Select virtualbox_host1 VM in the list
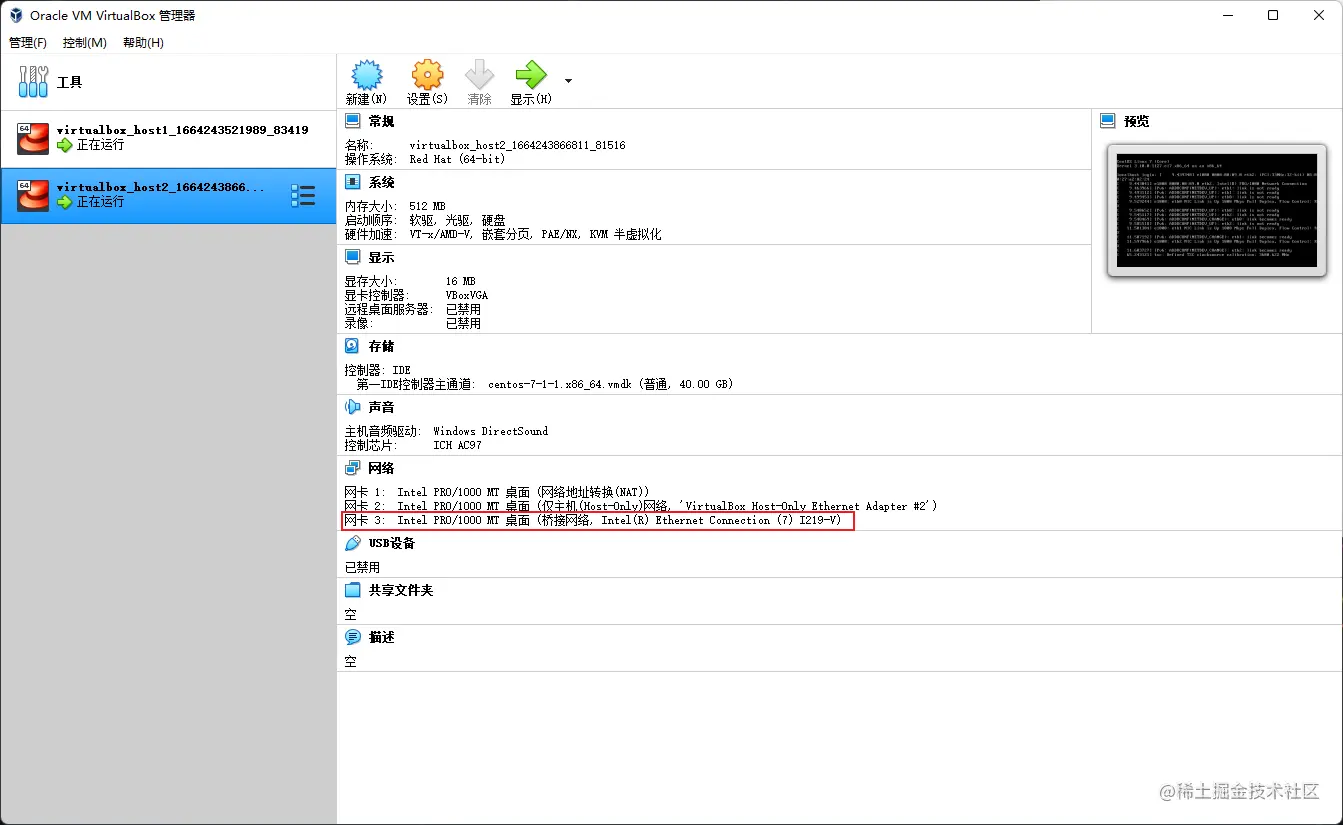This screenshot has width=1343, height=825. click(x=168, y=139)
